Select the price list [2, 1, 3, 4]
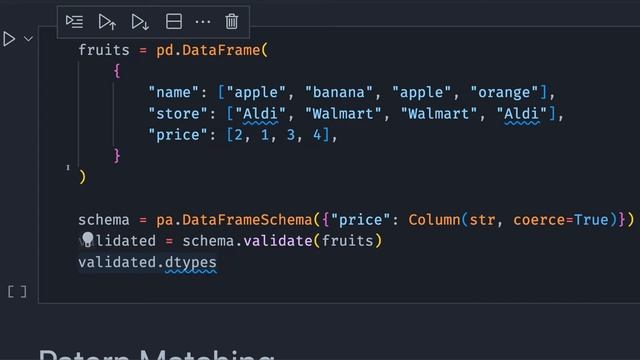Viewport: 640px width, 360px height. point(278,135)
